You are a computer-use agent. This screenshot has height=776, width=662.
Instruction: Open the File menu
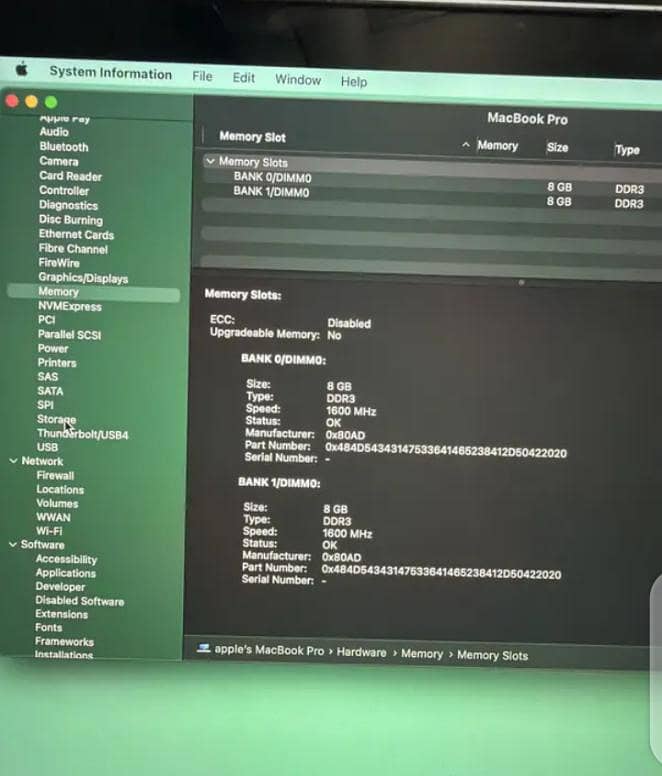click(202, 76)
